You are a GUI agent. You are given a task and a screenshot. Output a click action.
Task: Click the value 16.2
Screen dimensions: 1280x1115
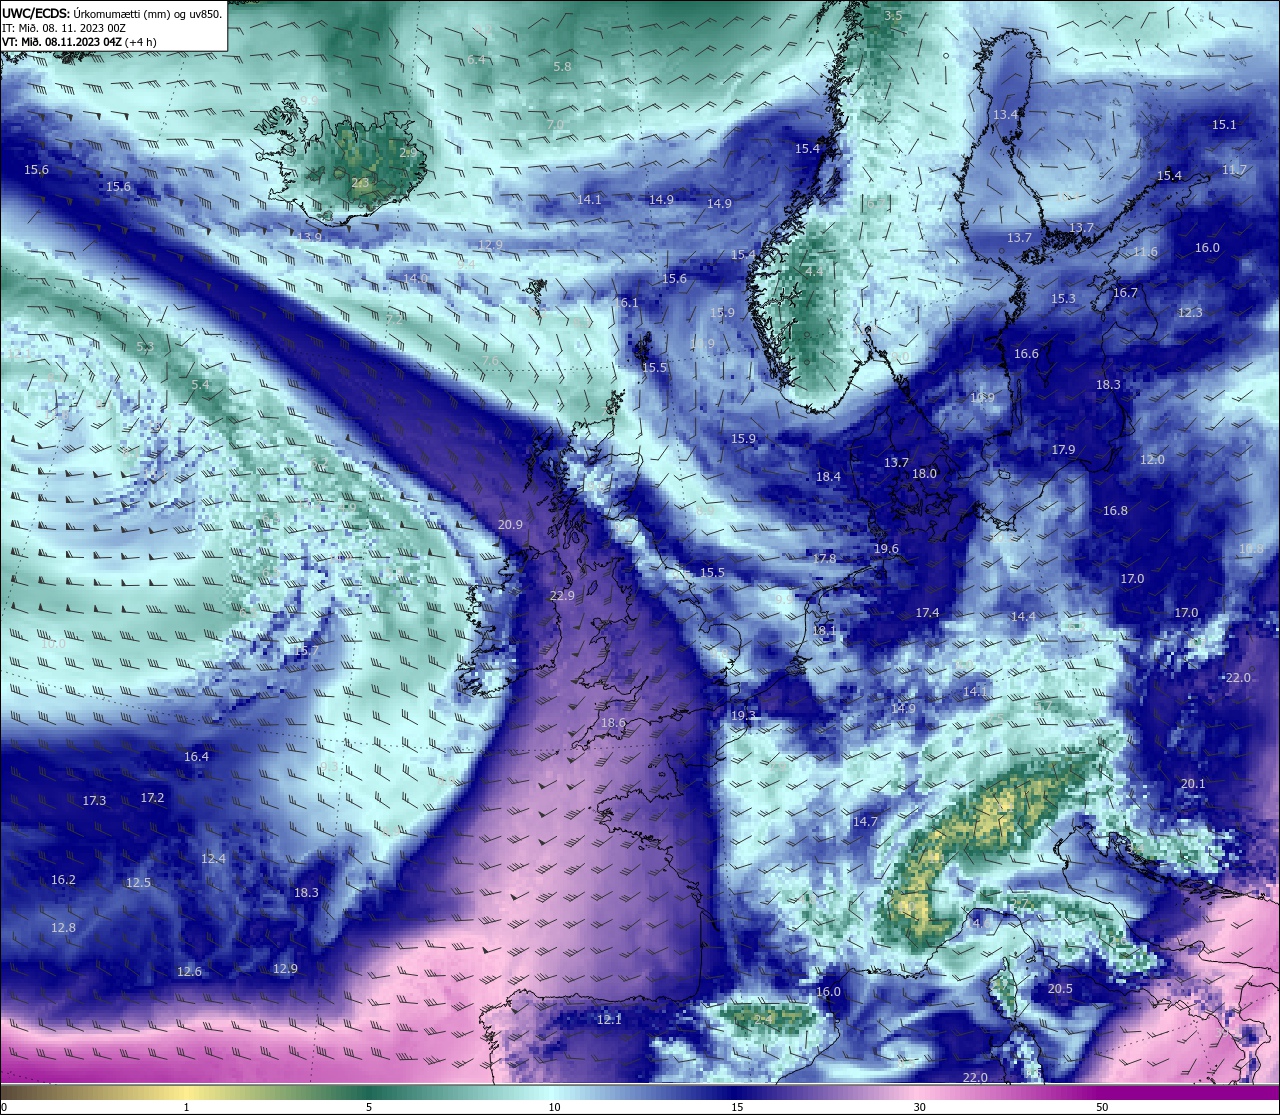tap(63, 879)
